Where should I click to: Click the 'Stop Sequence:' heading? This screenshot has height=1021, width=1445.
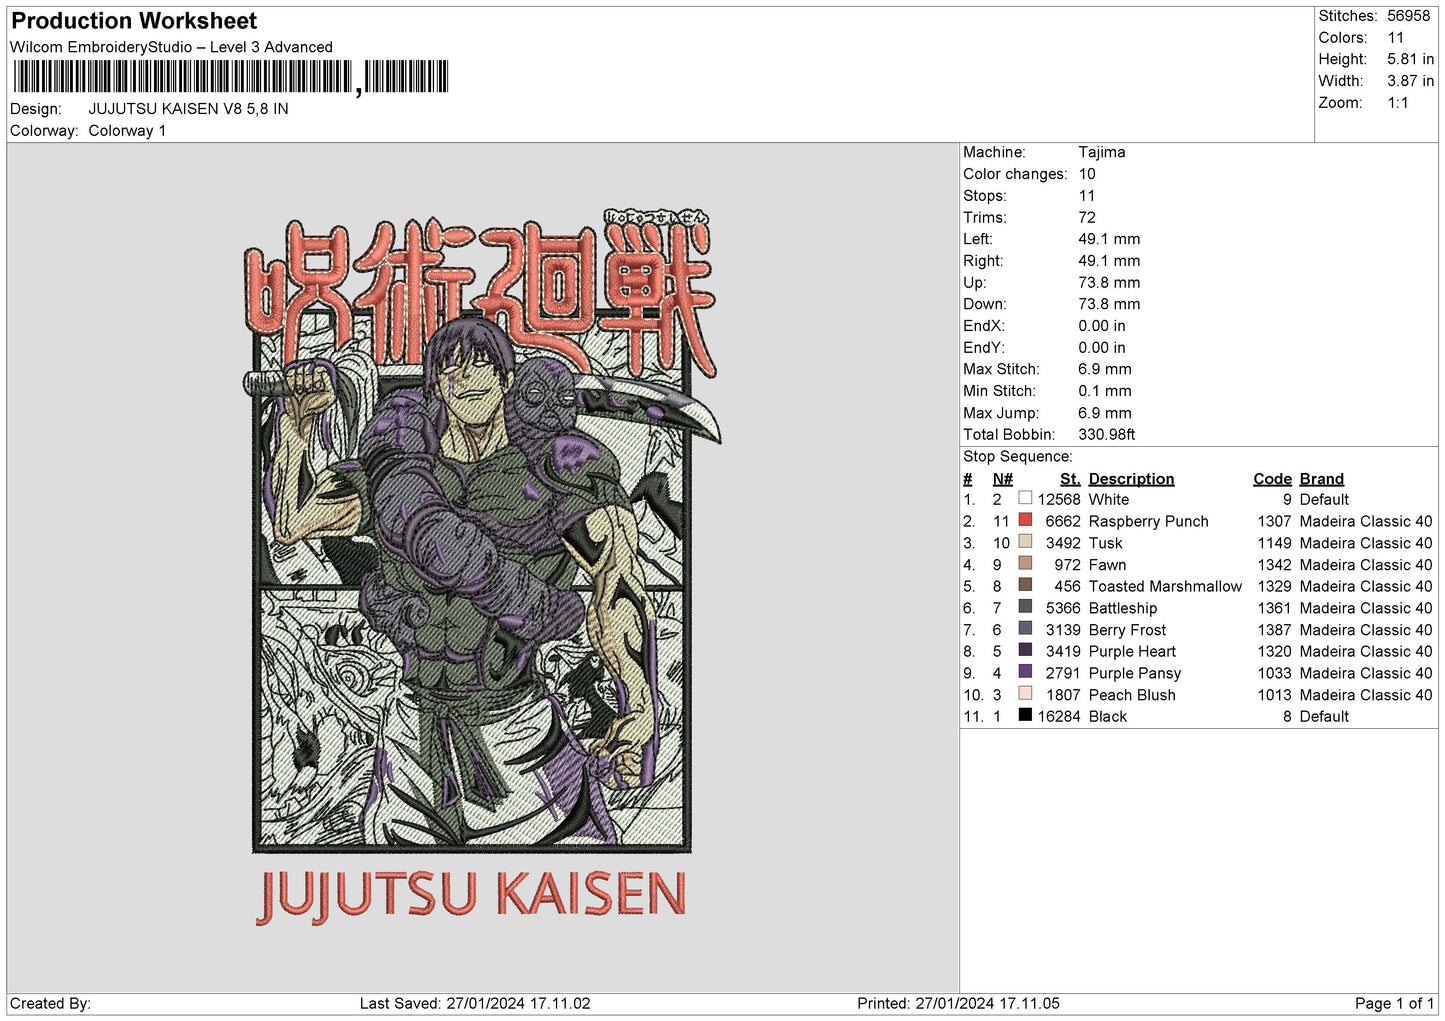1017,457
